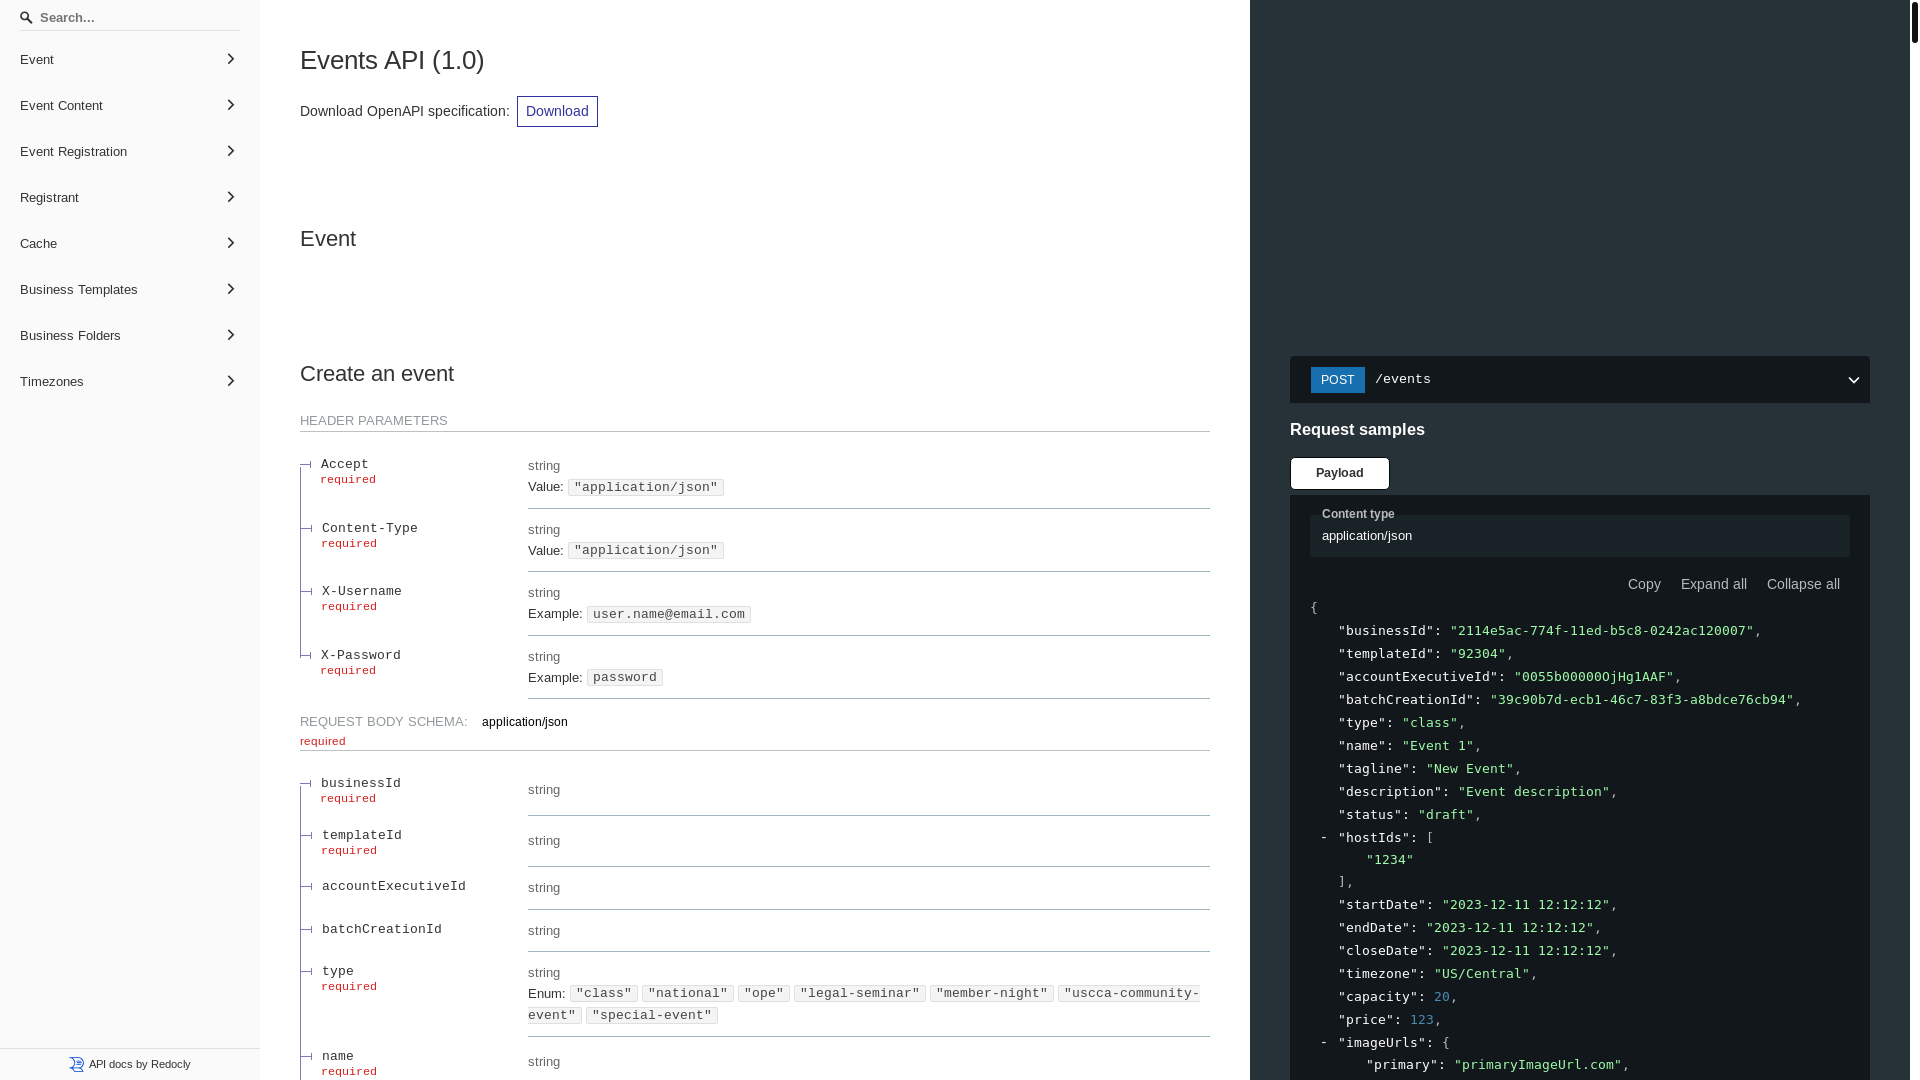Click the "class" enum value
The image size is (1920, 1080).
tap(604, 994)
